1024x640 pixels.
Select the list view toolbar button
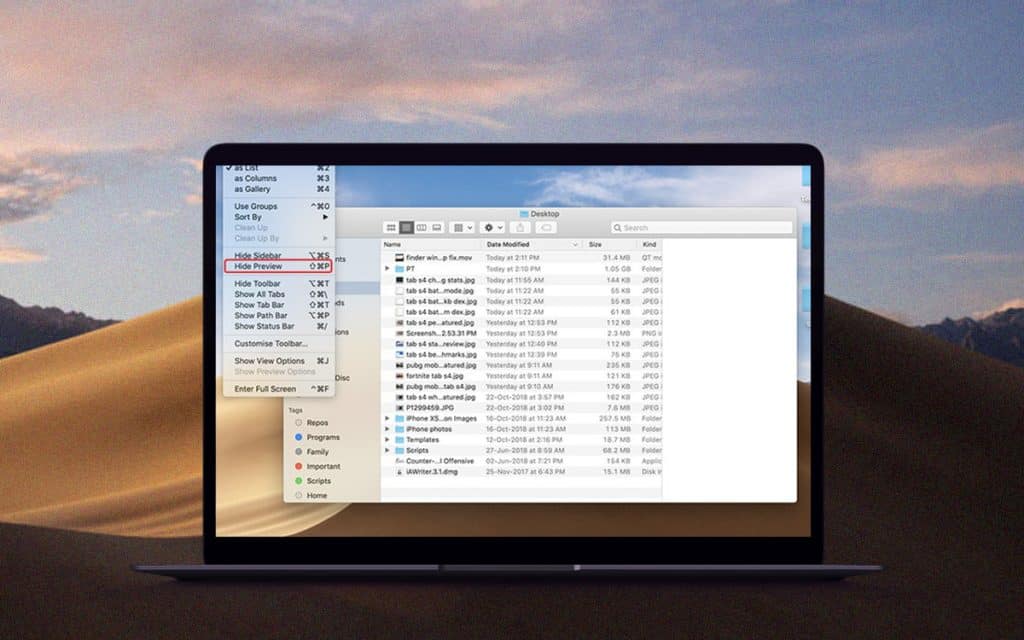(406, 228)
